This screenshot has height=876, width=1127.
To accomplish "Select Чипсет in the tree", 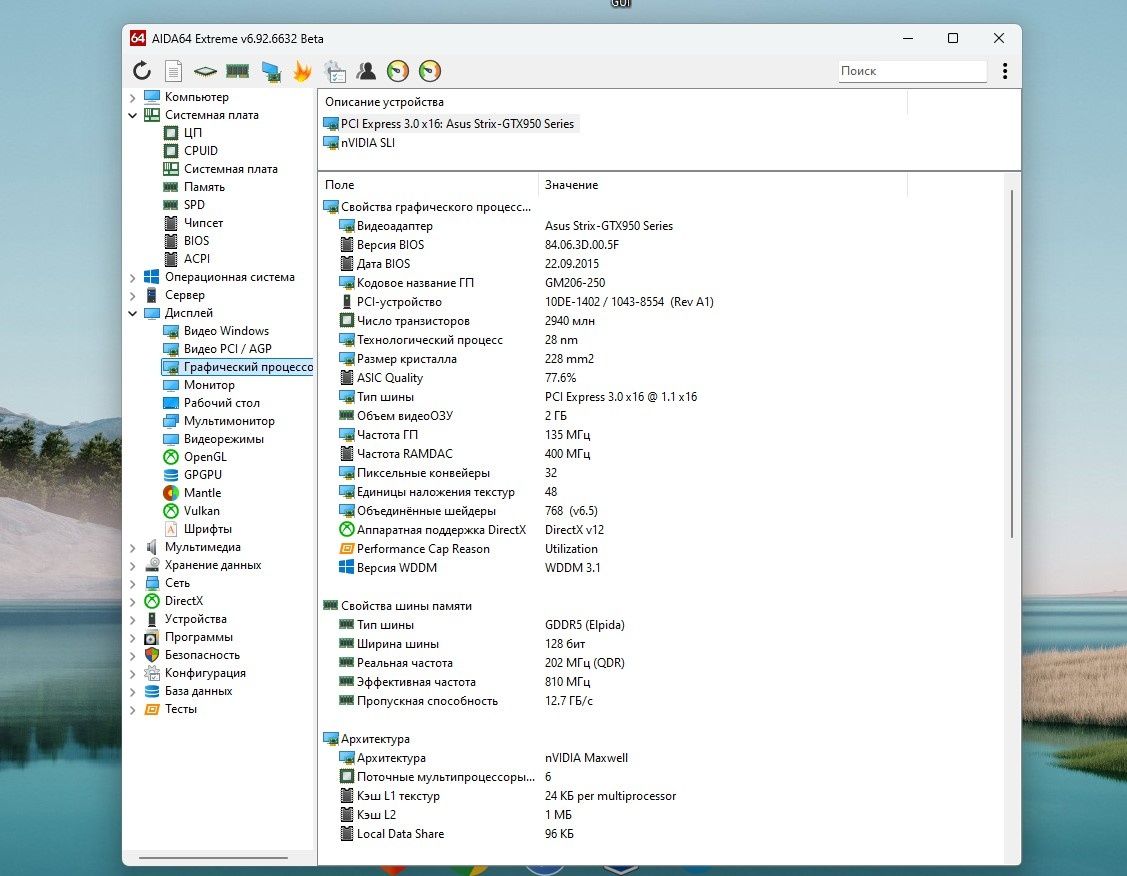I will [x=203, y=223].
